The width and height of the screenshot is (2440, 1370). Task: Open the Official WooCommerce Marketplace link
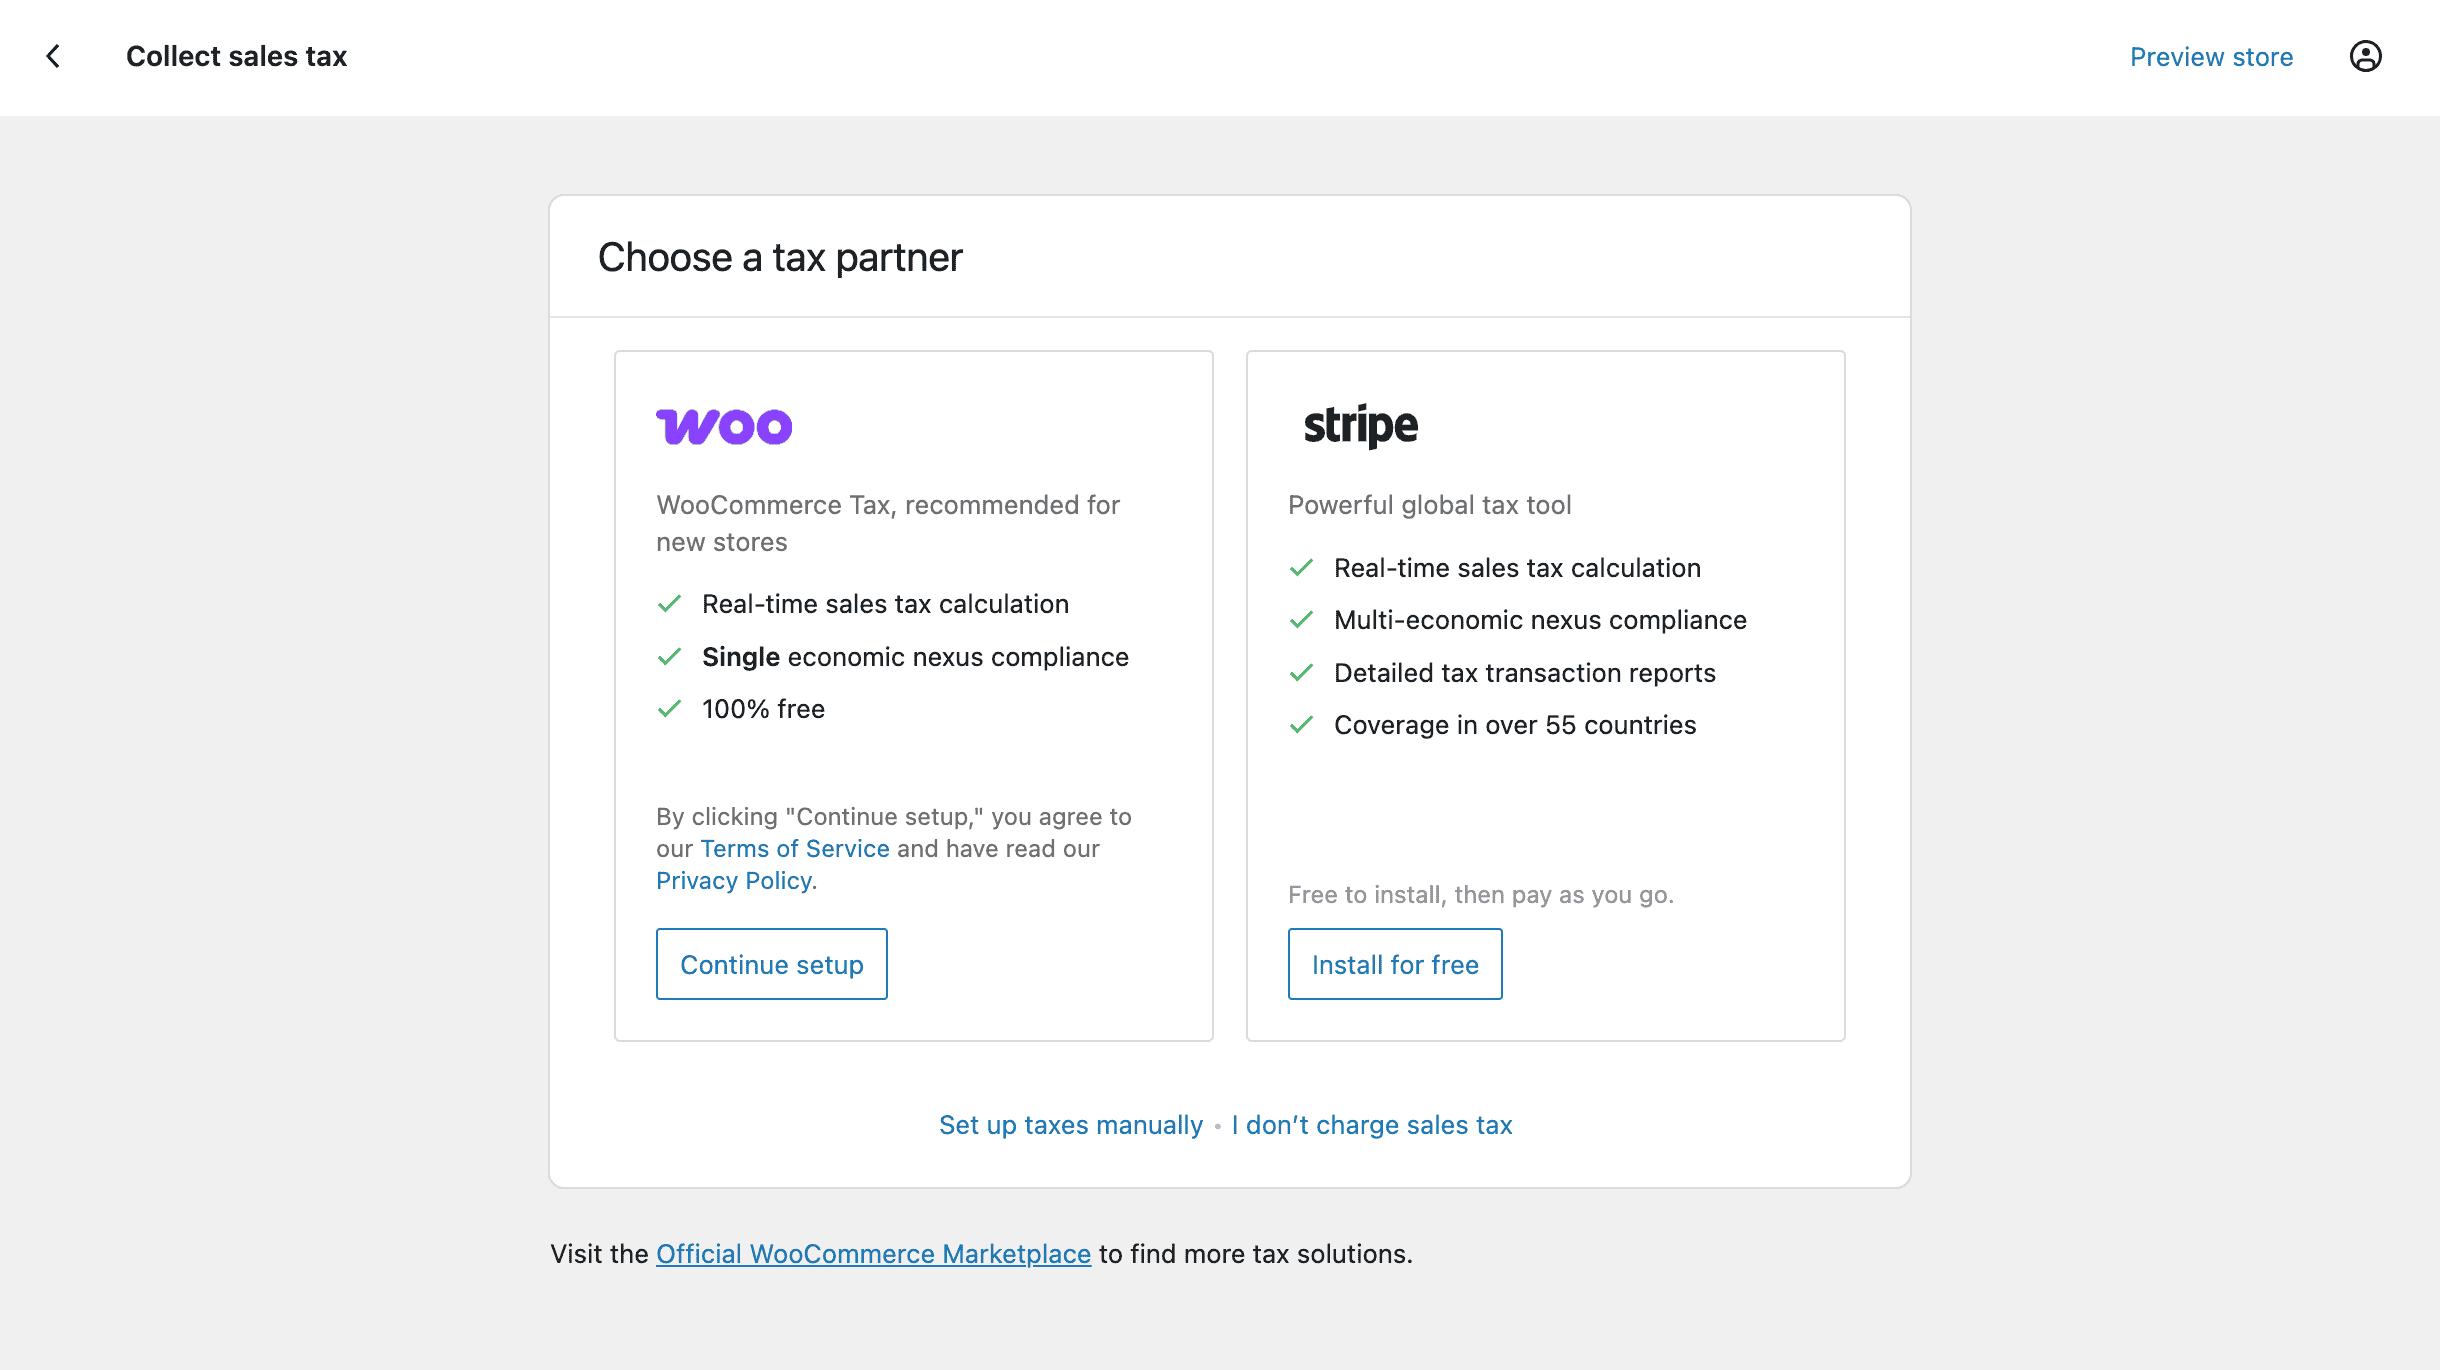(x=873, y=1253)
